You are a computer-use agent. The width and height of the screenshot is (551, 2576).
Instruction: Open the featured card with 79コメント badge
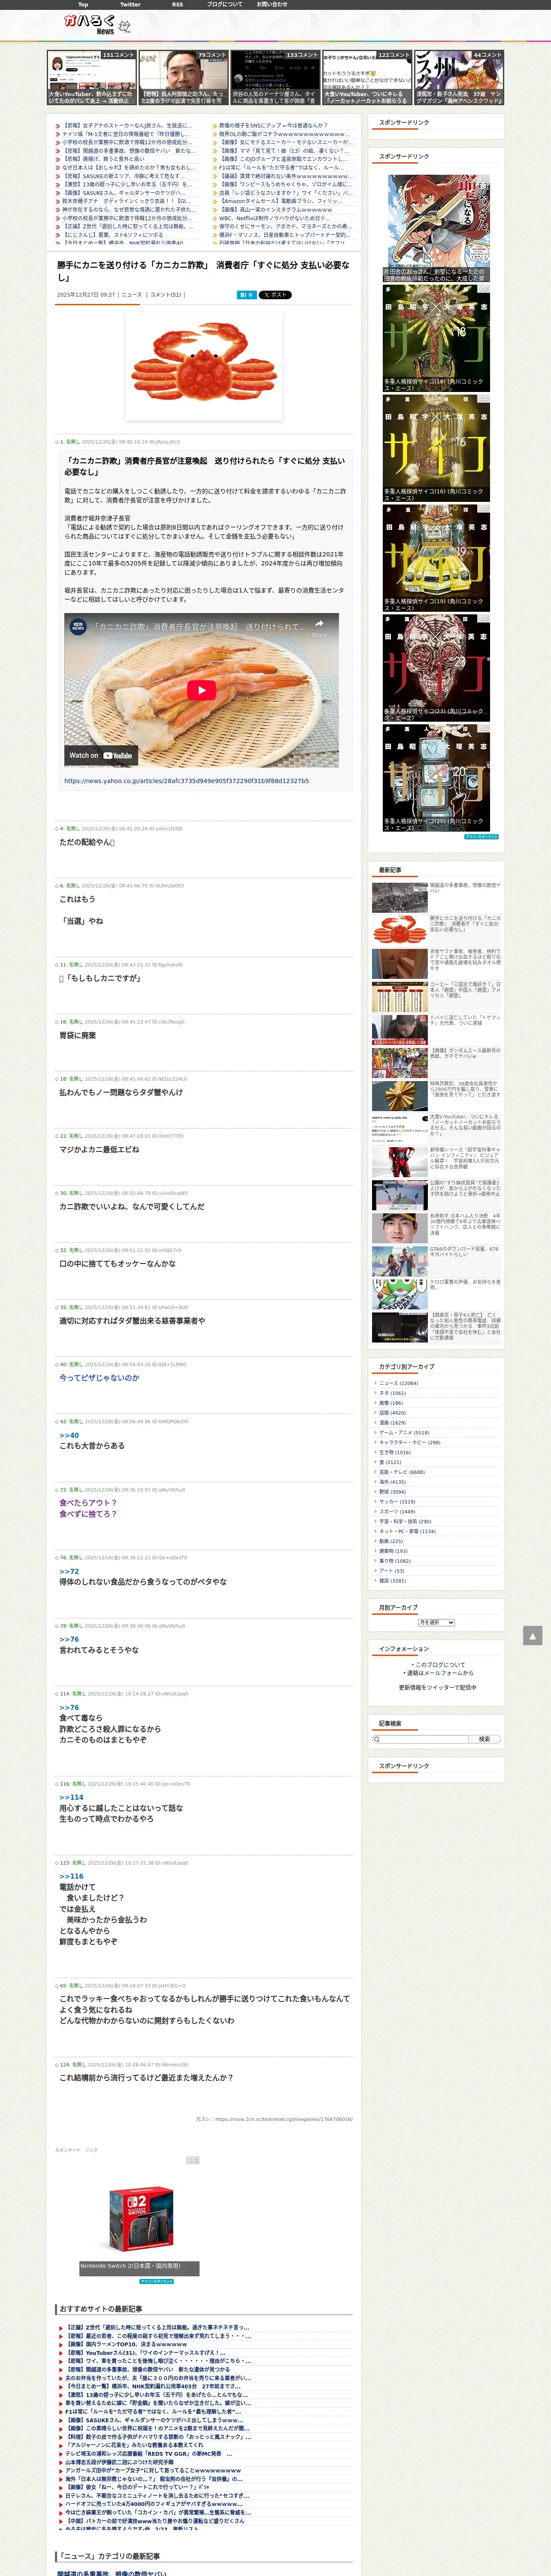pyautogui.click(x=184, y=78)
